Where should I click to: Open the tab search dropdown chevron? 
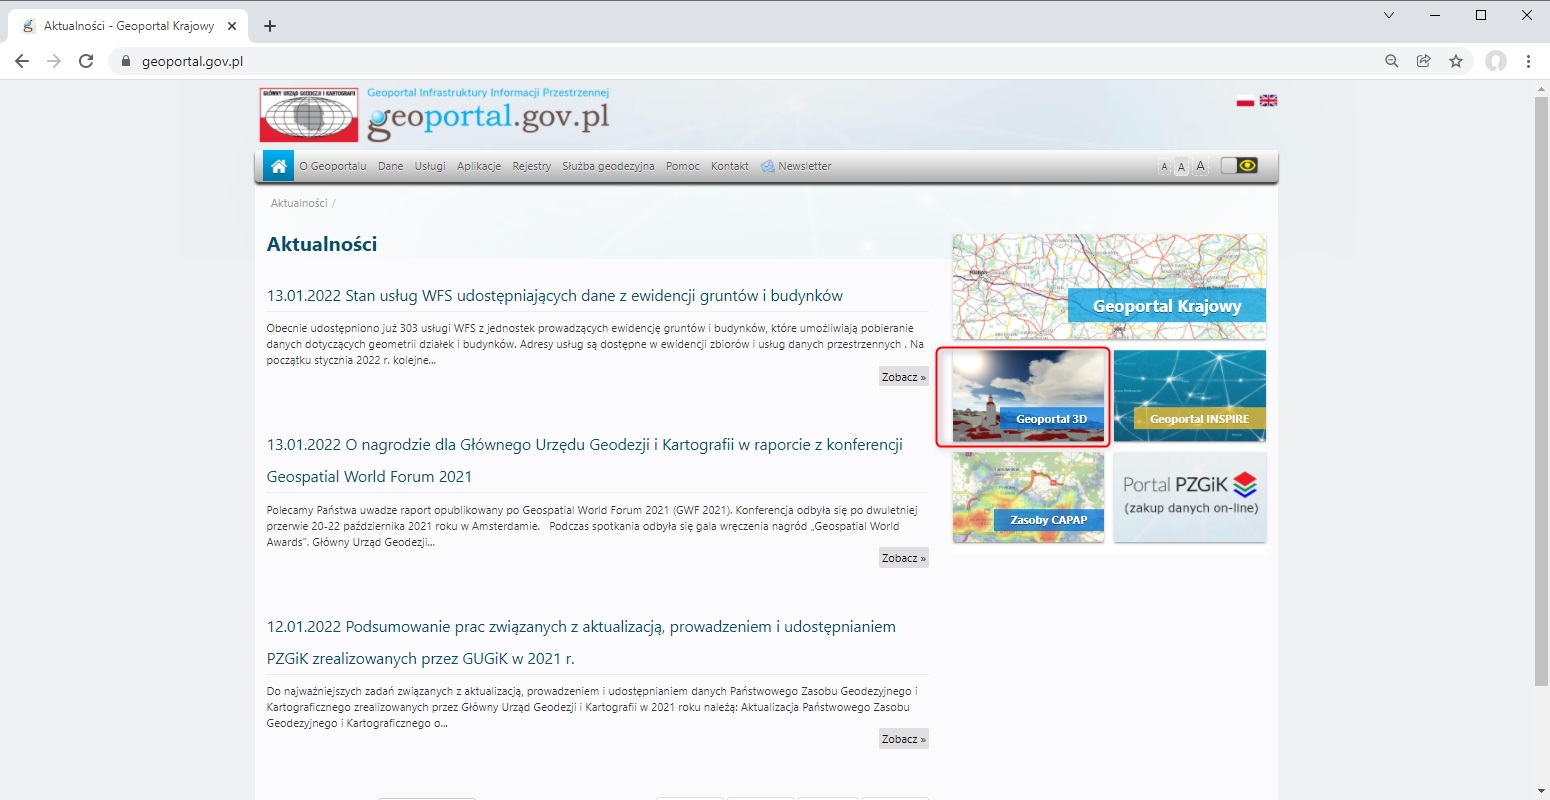point(1388,15)
